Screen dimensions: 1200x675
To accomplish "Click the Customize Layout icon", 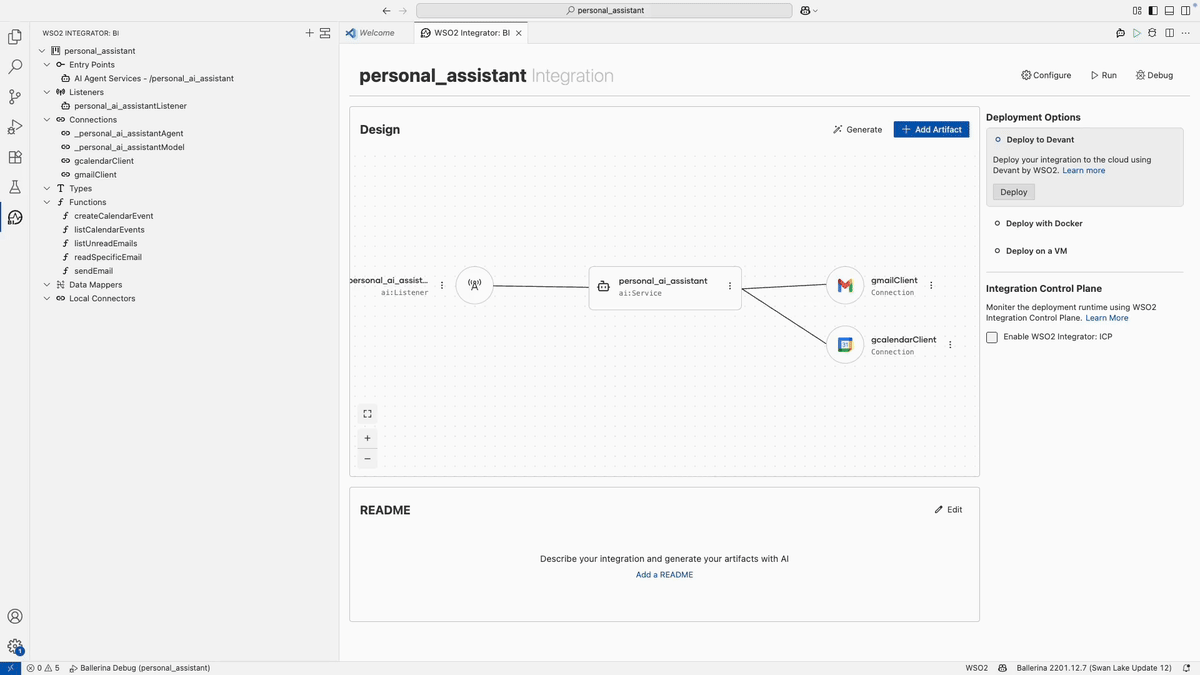I will pos(1137,10).
